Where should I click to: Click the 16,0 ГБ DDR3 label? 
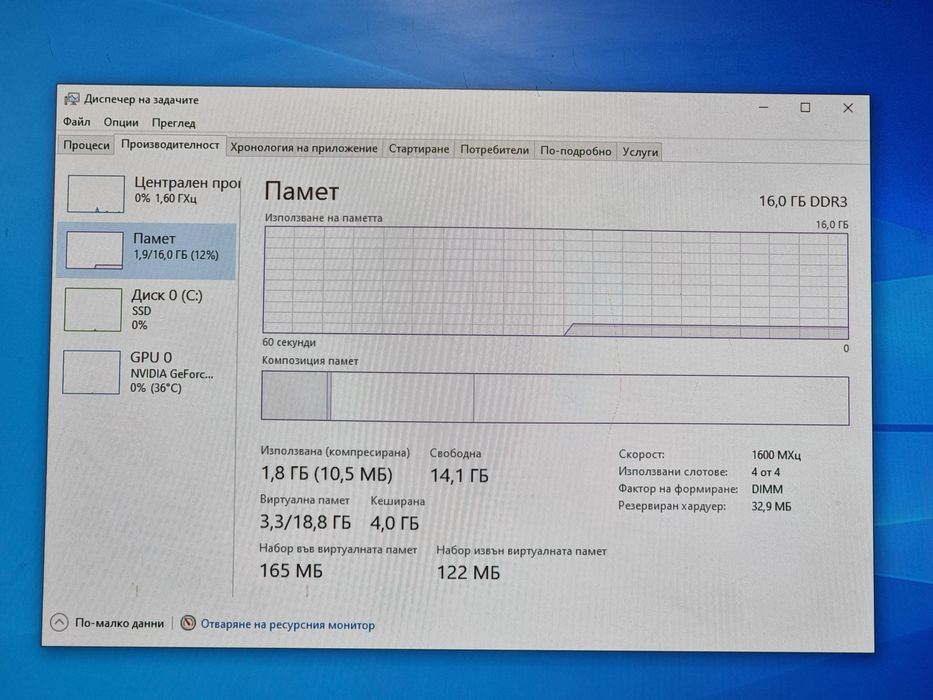click(803, 202)
